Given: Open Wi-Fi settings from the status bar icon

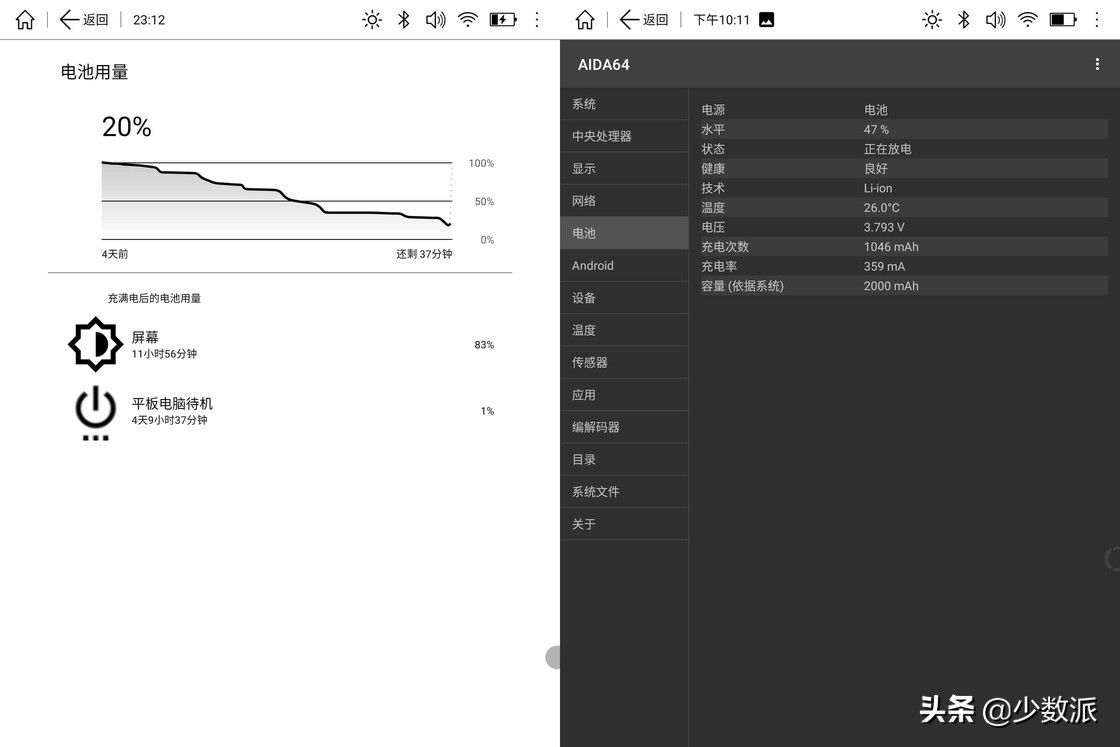Looking at the screenshot, I should (468, 19).
